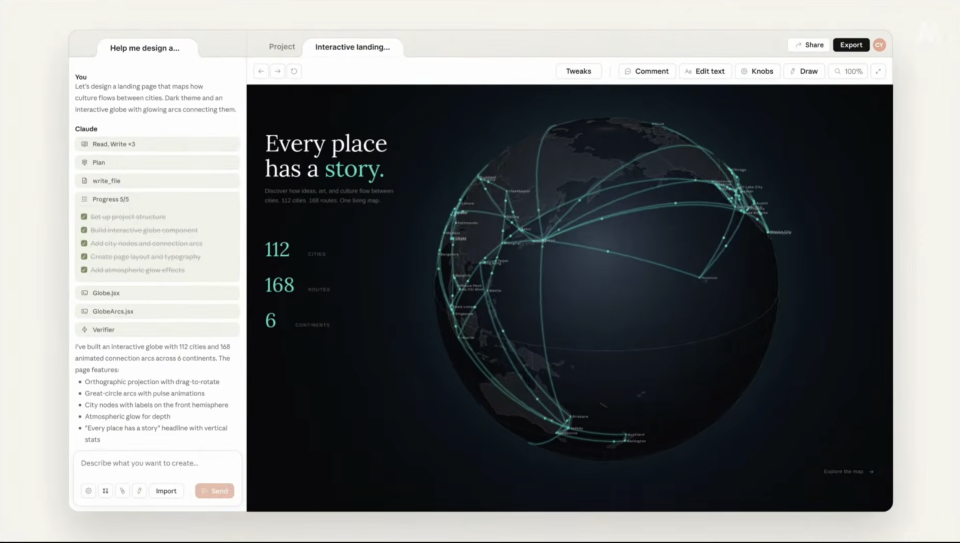Click the Atmospheric glow for depth bullet

(127, 416)
